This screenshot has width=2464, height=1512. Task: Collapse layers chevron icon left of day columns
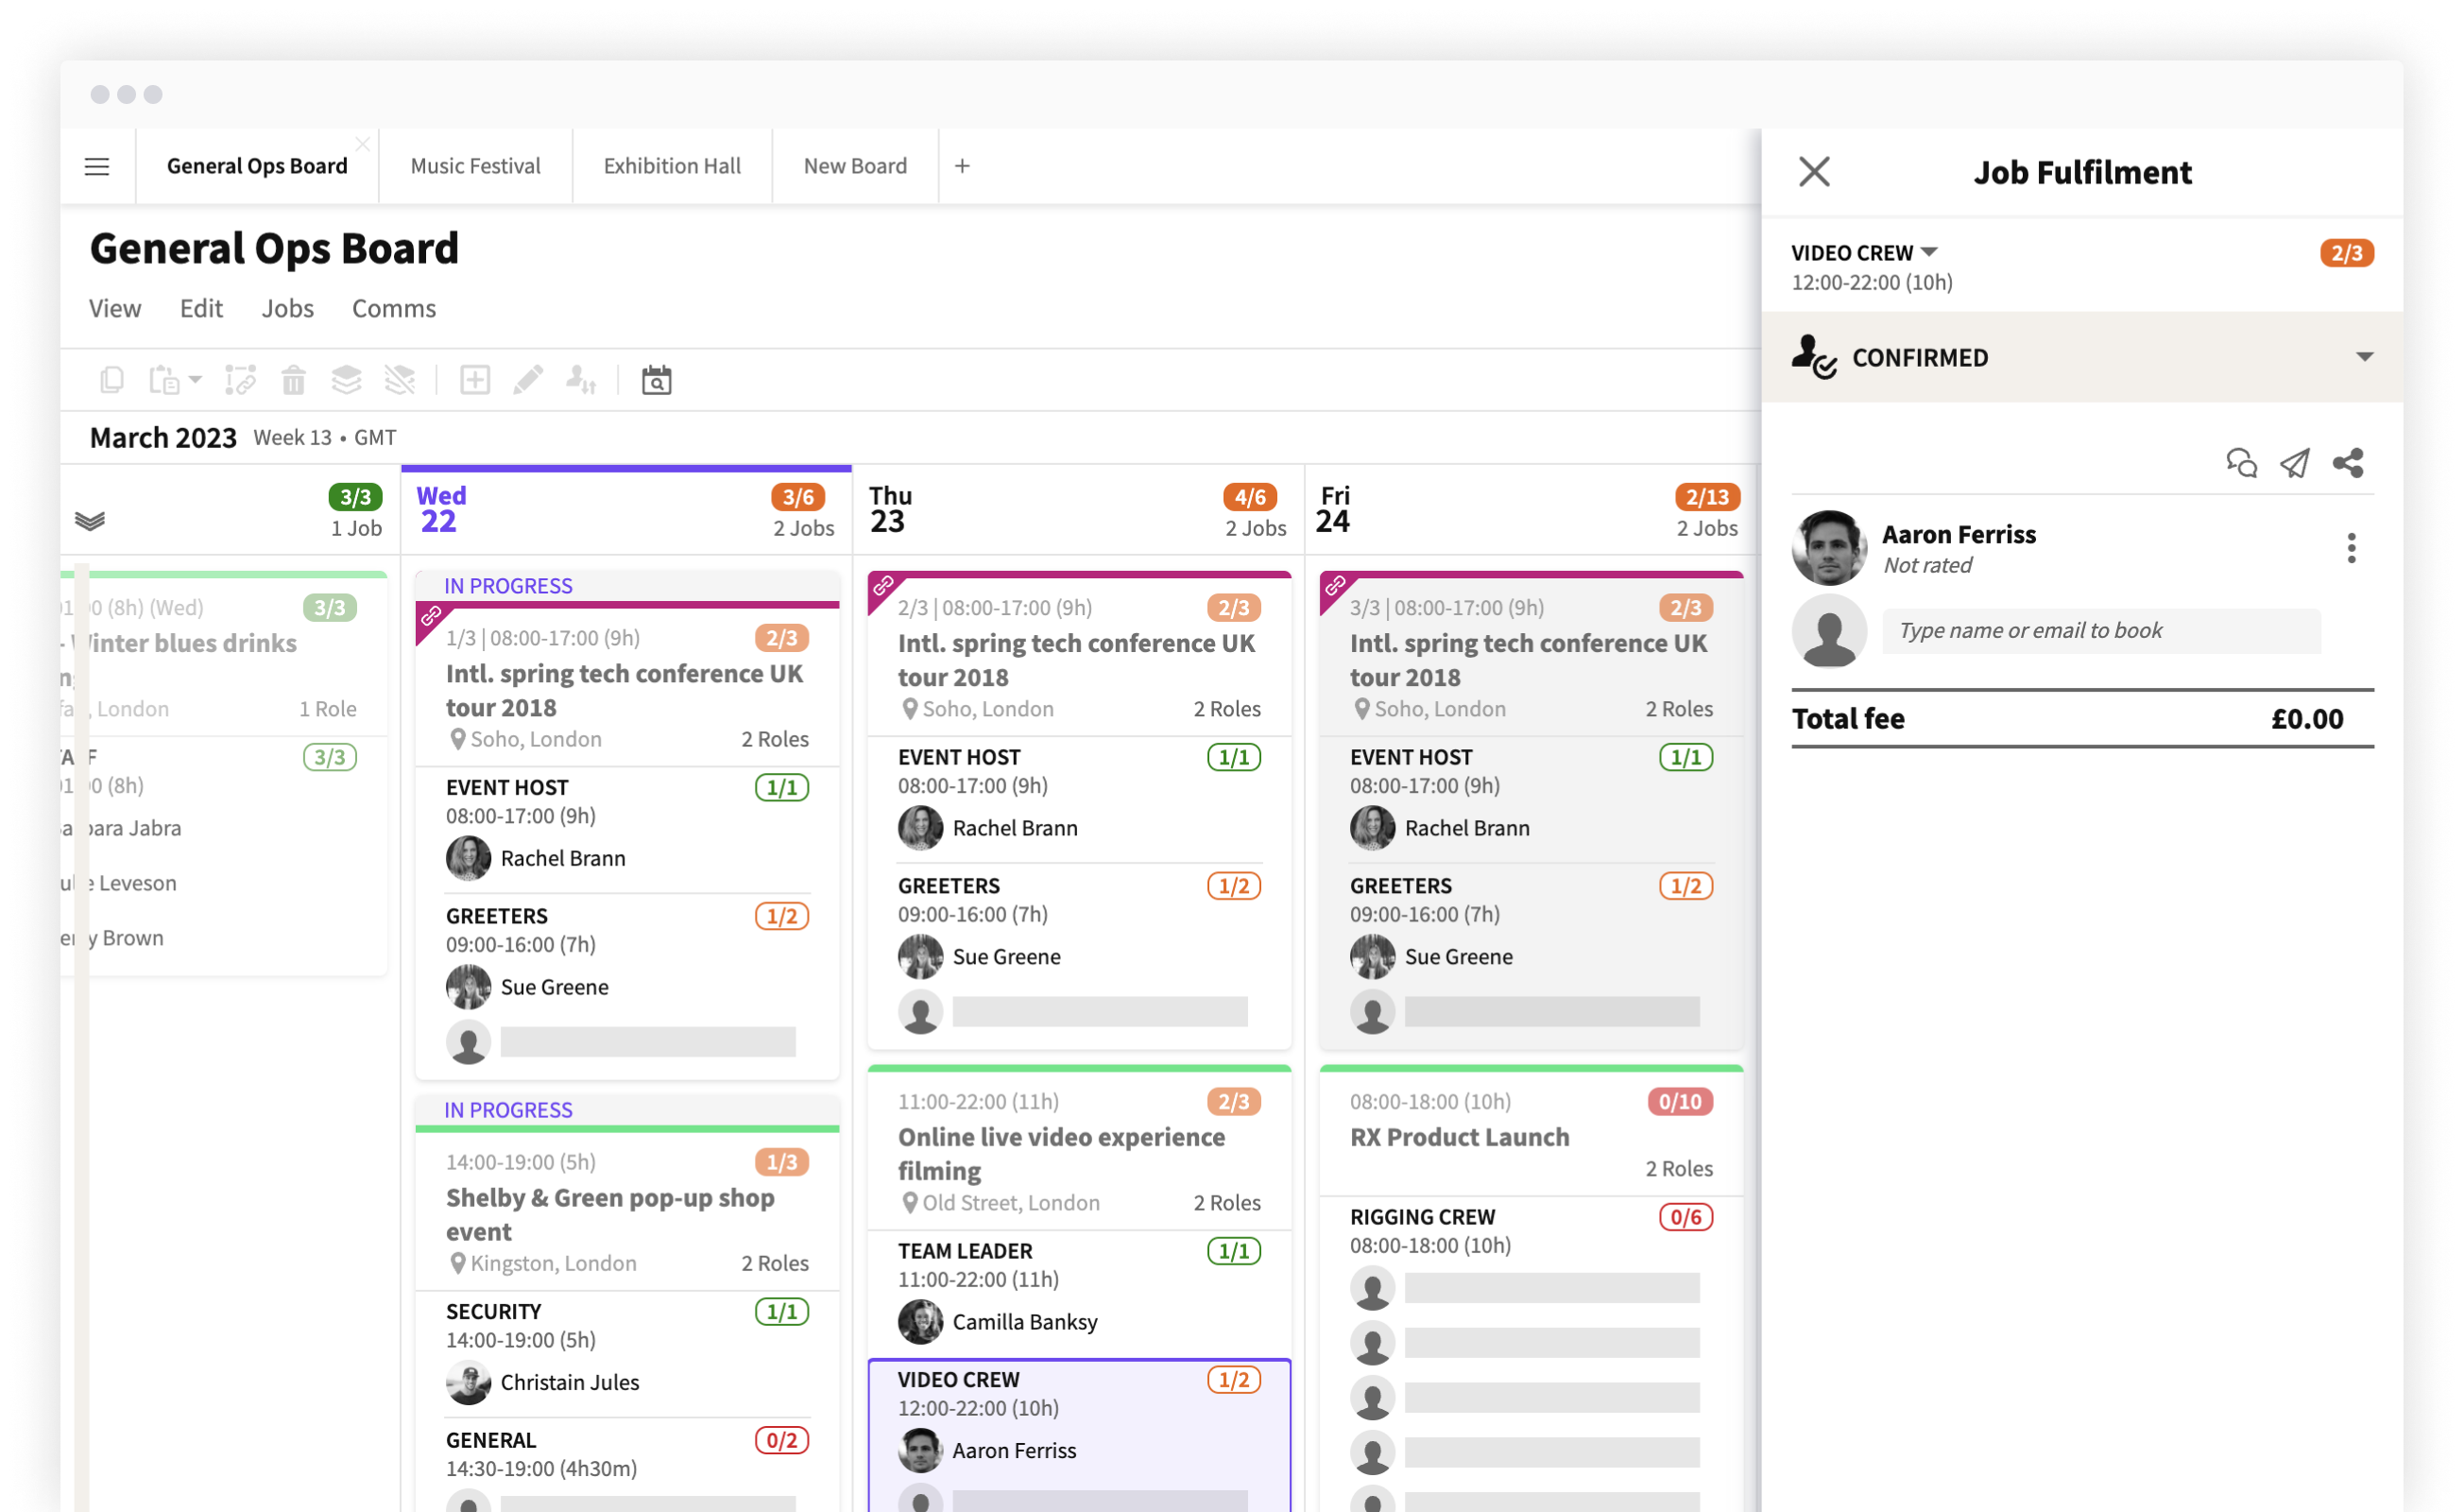90,520
